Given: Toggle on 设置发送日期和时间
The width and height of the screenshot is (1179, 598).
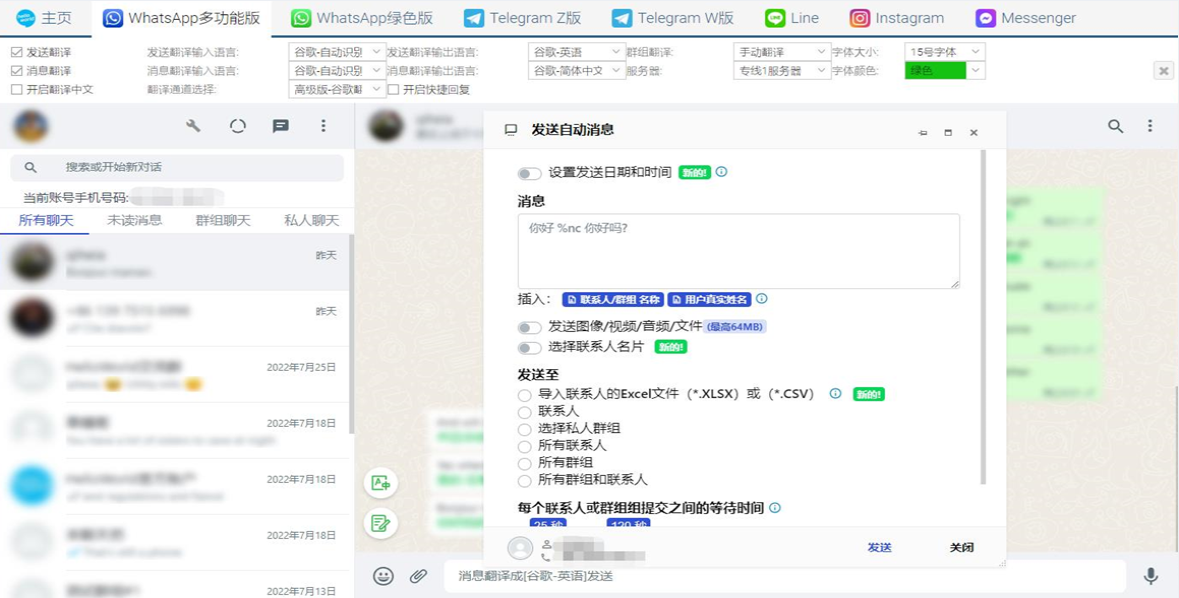Looking at the screenshot, I should click(x=529, y=173).
